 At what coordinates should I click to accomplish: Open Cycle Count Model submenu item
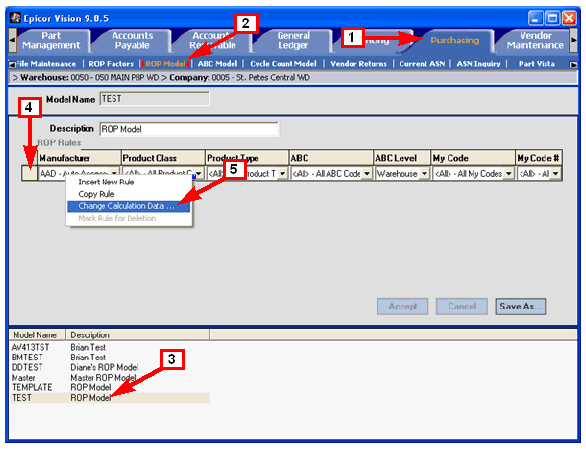coord(283,64)
